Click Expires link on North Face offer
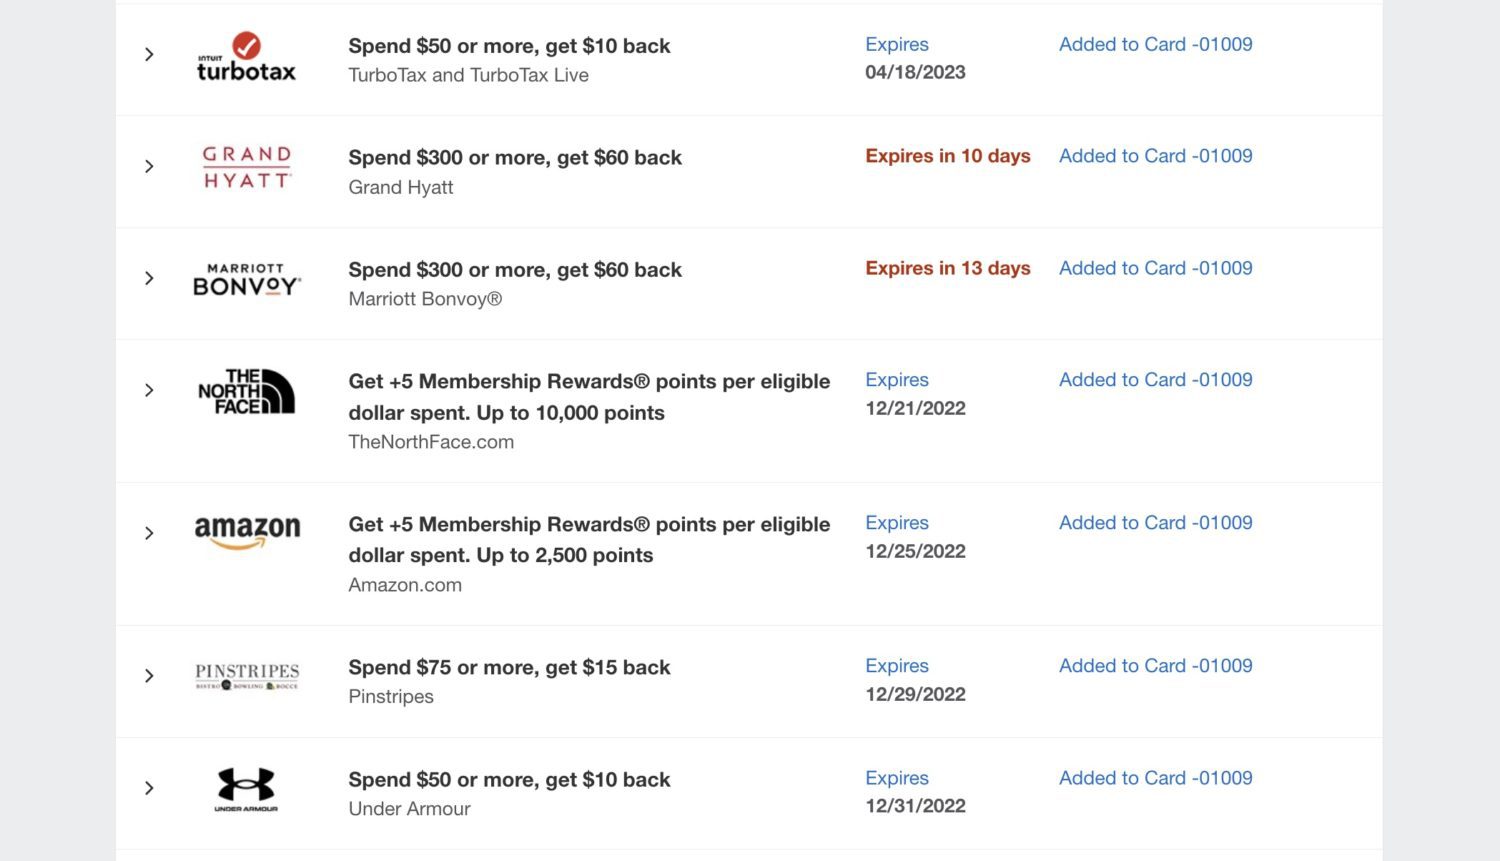The height and width of the screenshot is (861, 1500). tap(897, 379)
